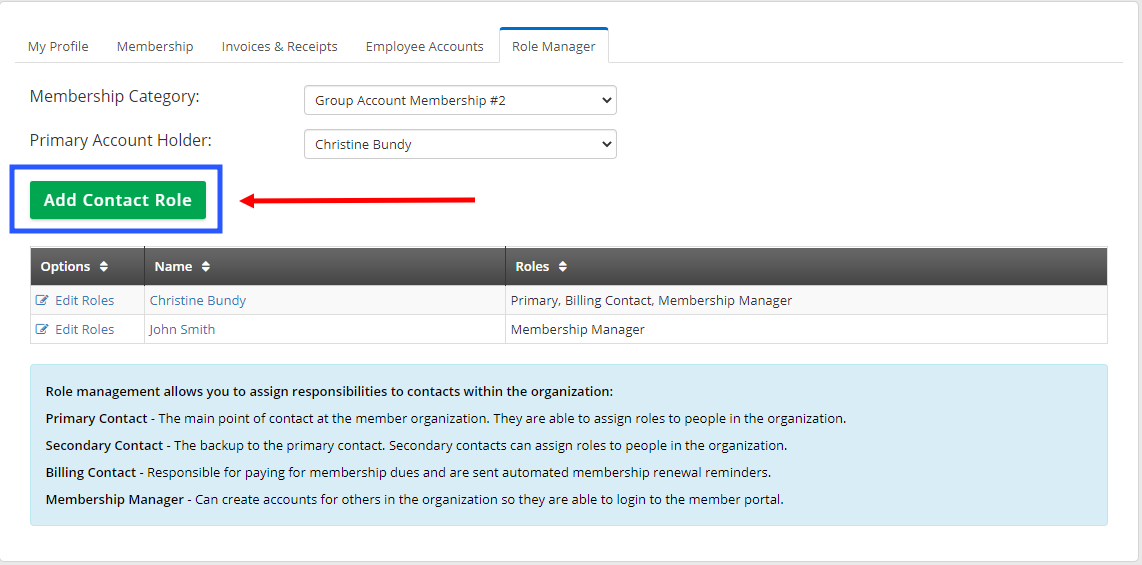Screen dimensions: 1142x565
Task: Select the Employee Accounts tab
Action: pyautogui.click(x=425, y=46)
